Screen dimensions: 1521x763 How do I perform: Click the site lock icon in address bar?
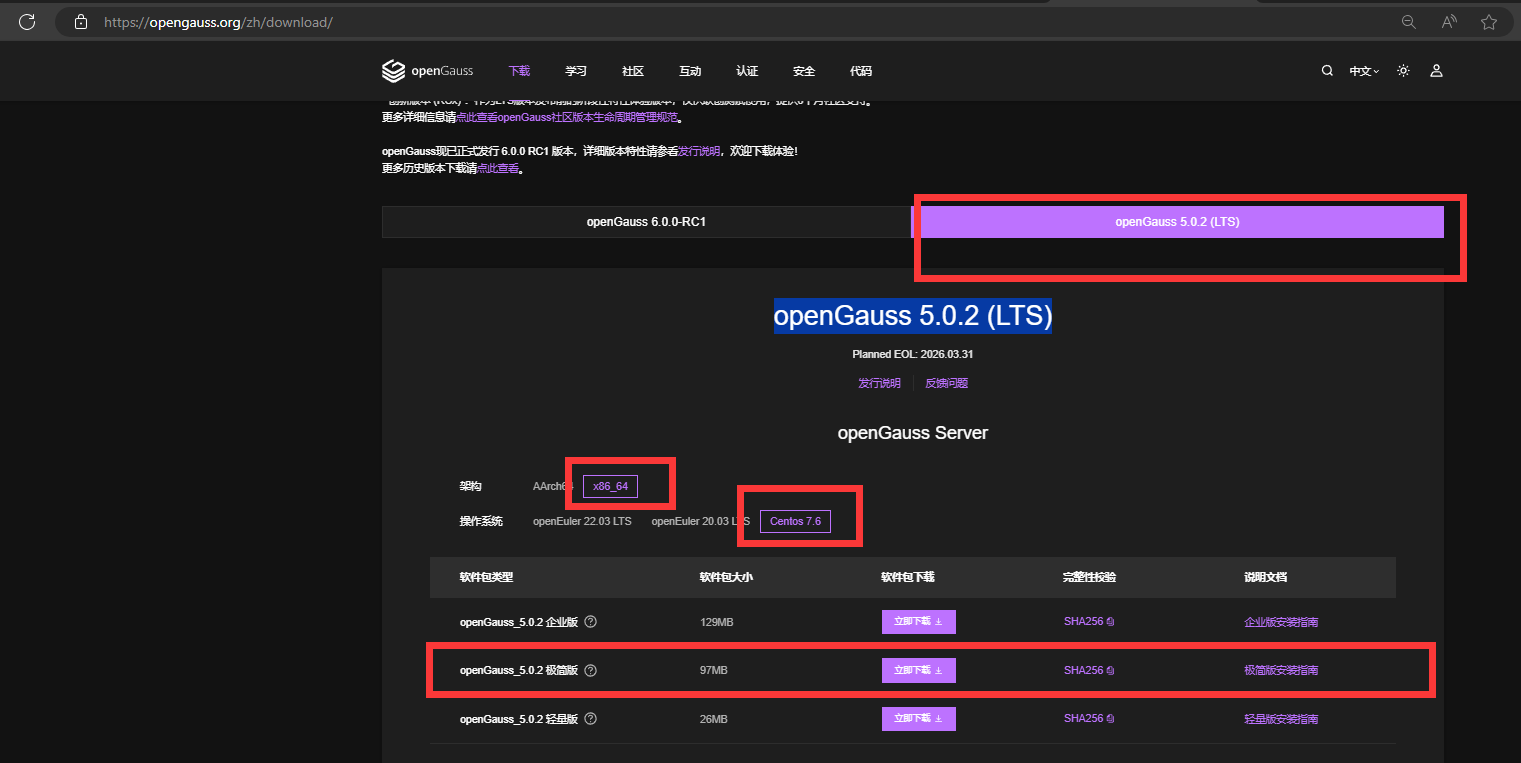coord(81,22)
